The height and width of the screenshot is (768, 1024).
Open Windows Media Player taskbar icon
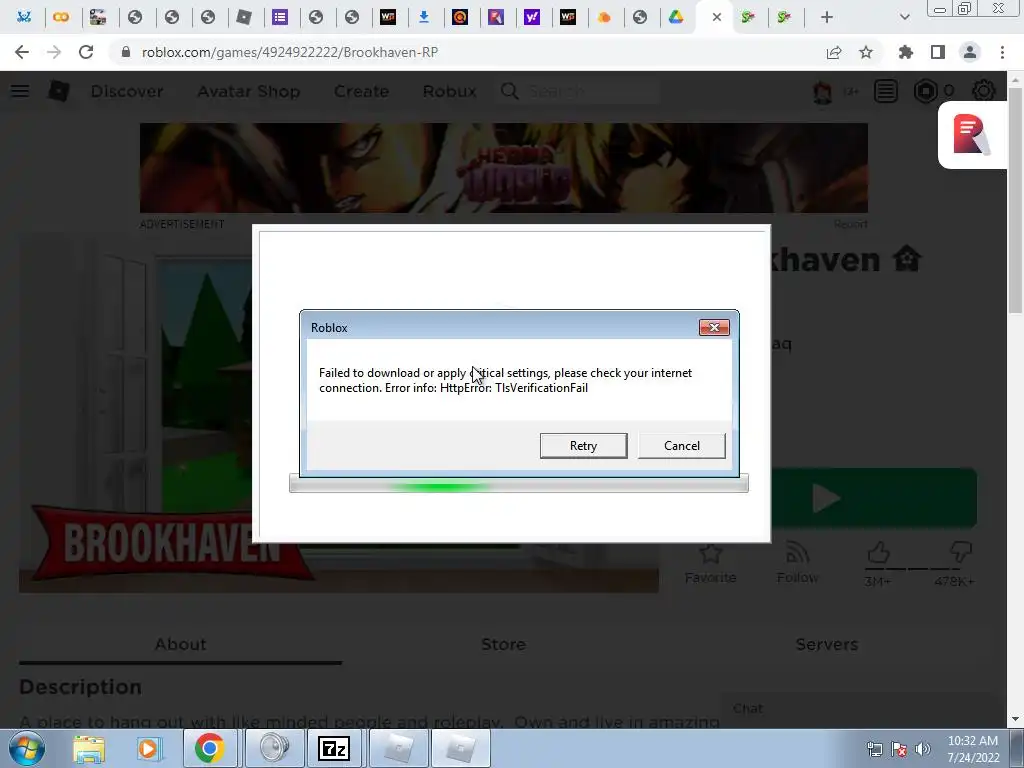coord(148,748)
